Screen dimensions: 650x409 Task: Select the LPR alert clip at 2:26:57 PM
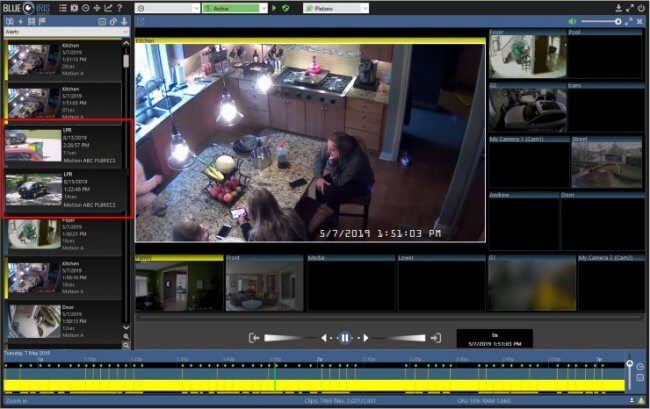point(63,145)
